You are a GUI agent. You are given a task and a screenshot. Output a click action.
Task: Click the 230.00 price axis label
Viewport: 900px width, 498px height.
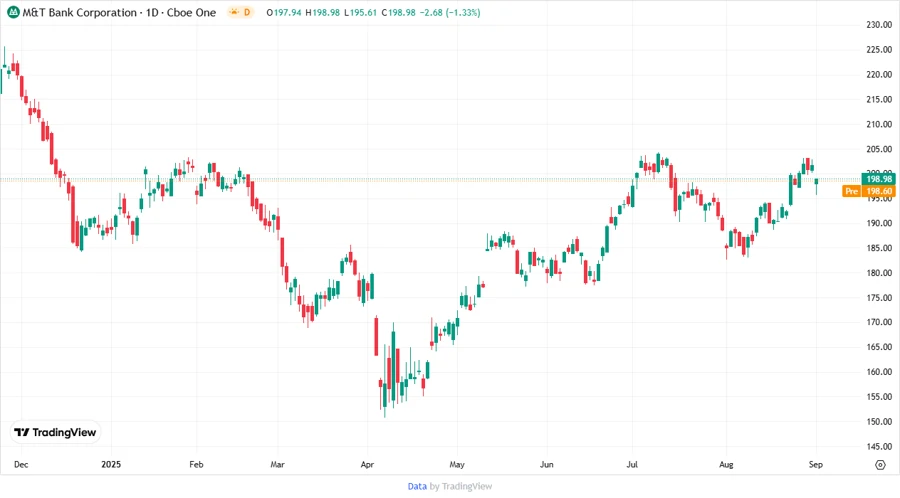point(879,25)
